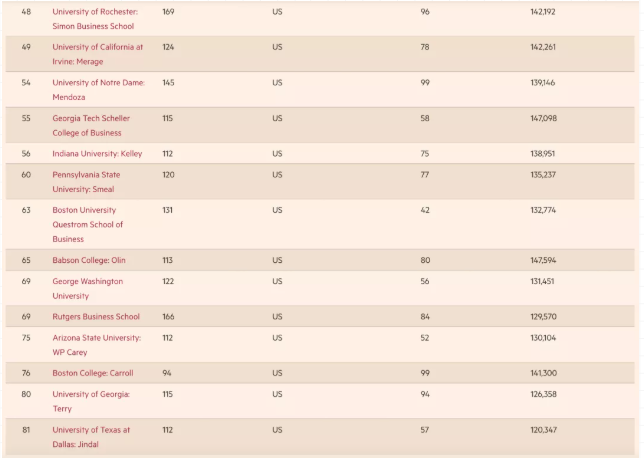644x458 pixels.
Task: Click the 120,347 salary cell for Jindal
Action: [543, 429]
